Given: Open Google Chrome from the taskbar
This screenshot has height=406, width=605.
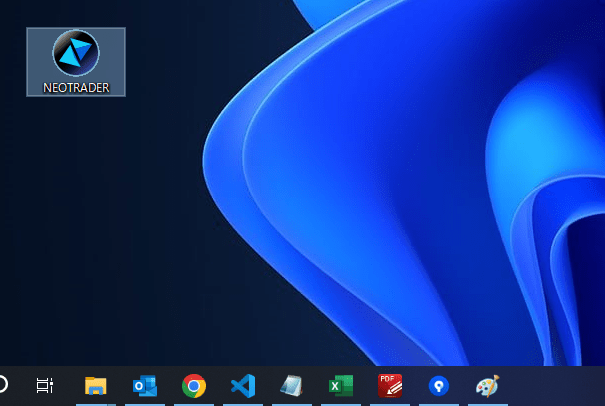Looking at the screenshot, I should (194, 386).
